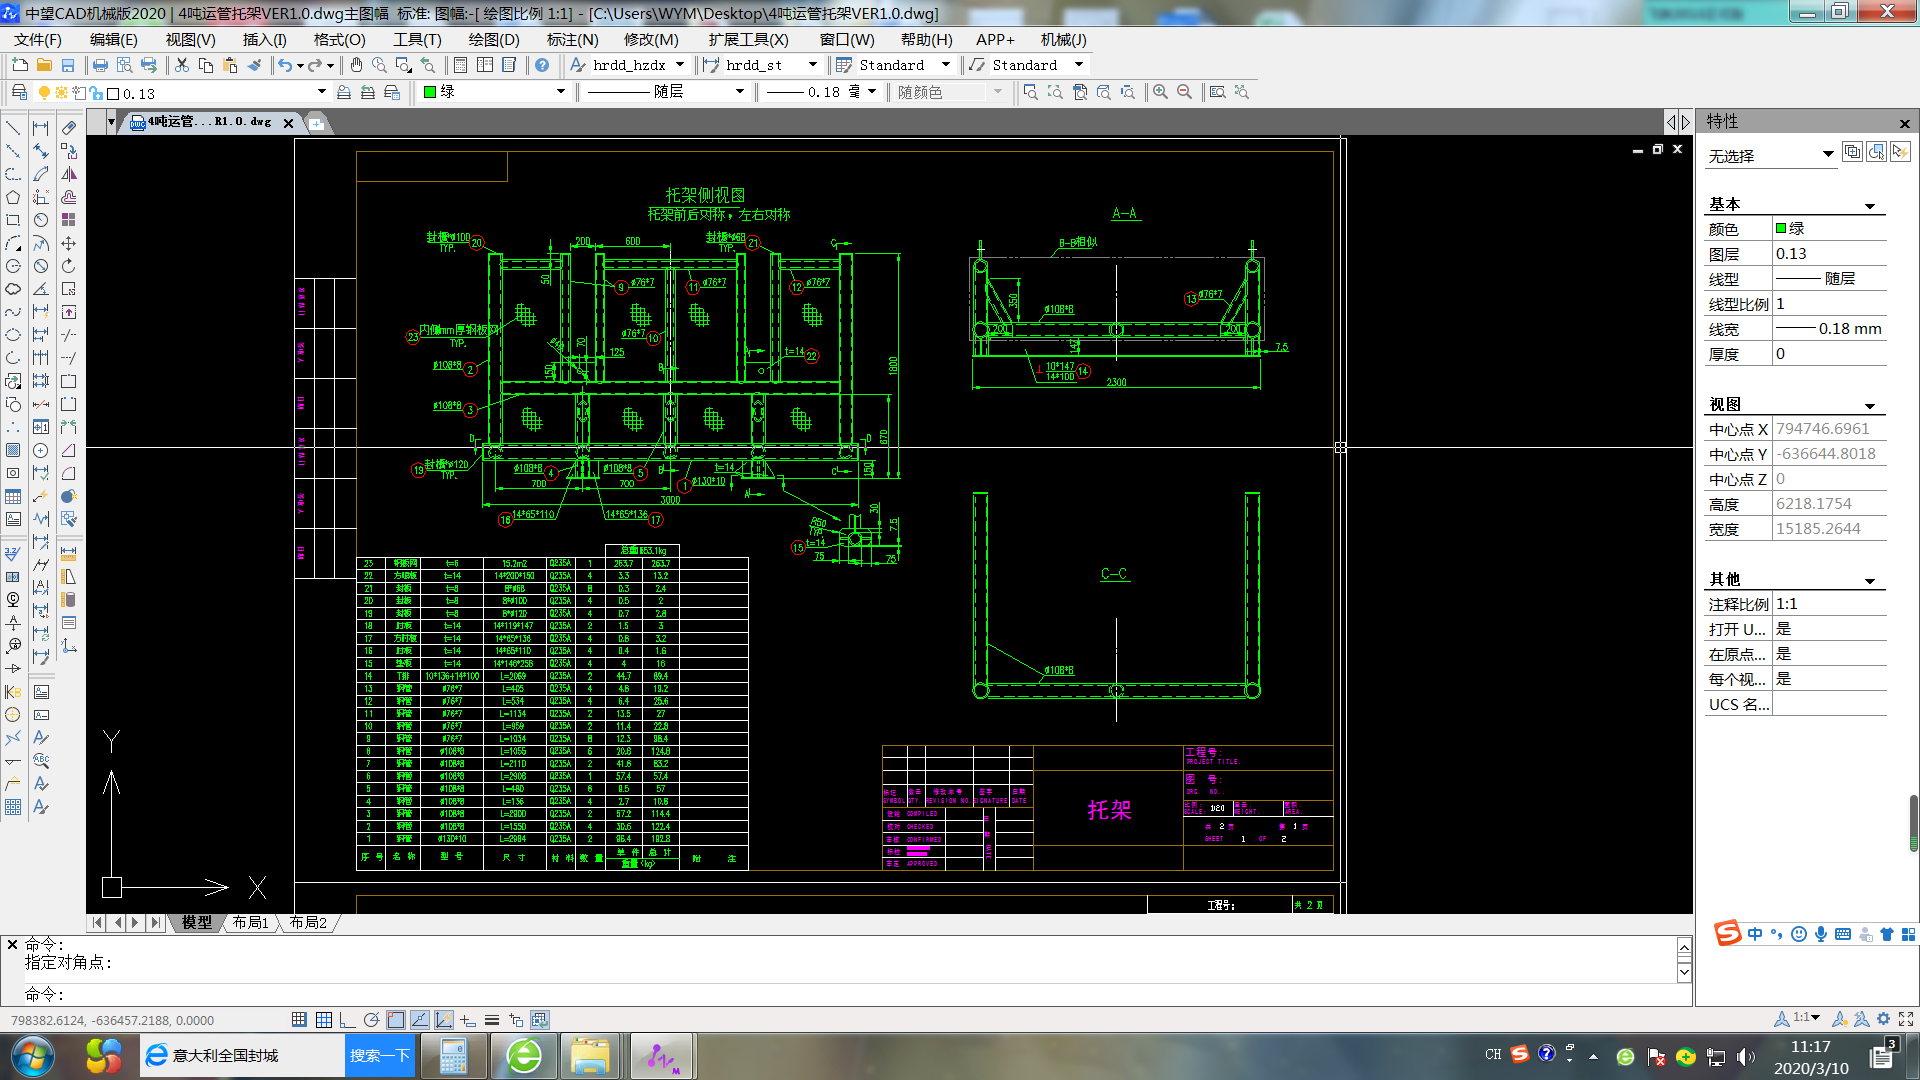This screenshot has height=1080, width=1920.
Task: Open the hrdd_hzdx text style dropdown
Action: [680, 65]
